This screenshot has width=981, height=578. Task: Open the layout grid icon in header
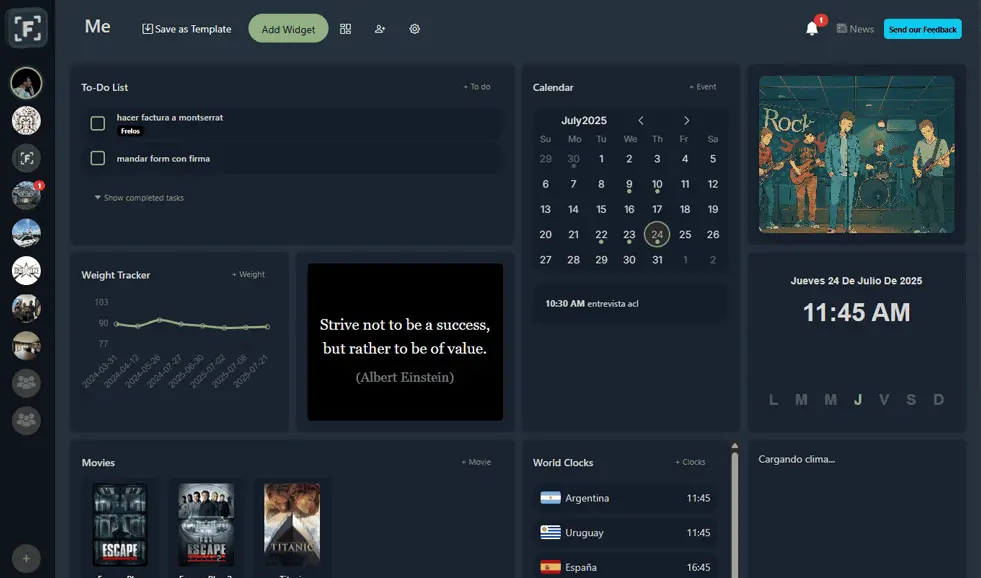point(345,29)
